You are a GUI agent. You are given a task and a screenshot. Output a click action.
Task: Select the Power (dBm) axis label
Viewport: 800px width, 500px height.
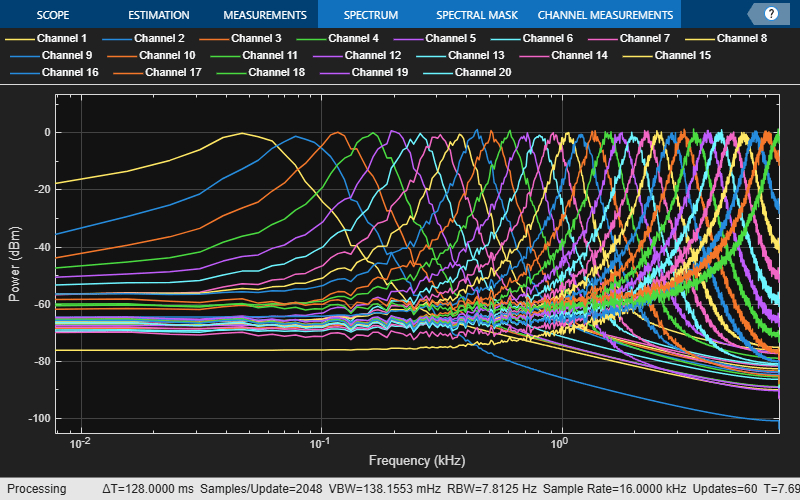(14, 264)
